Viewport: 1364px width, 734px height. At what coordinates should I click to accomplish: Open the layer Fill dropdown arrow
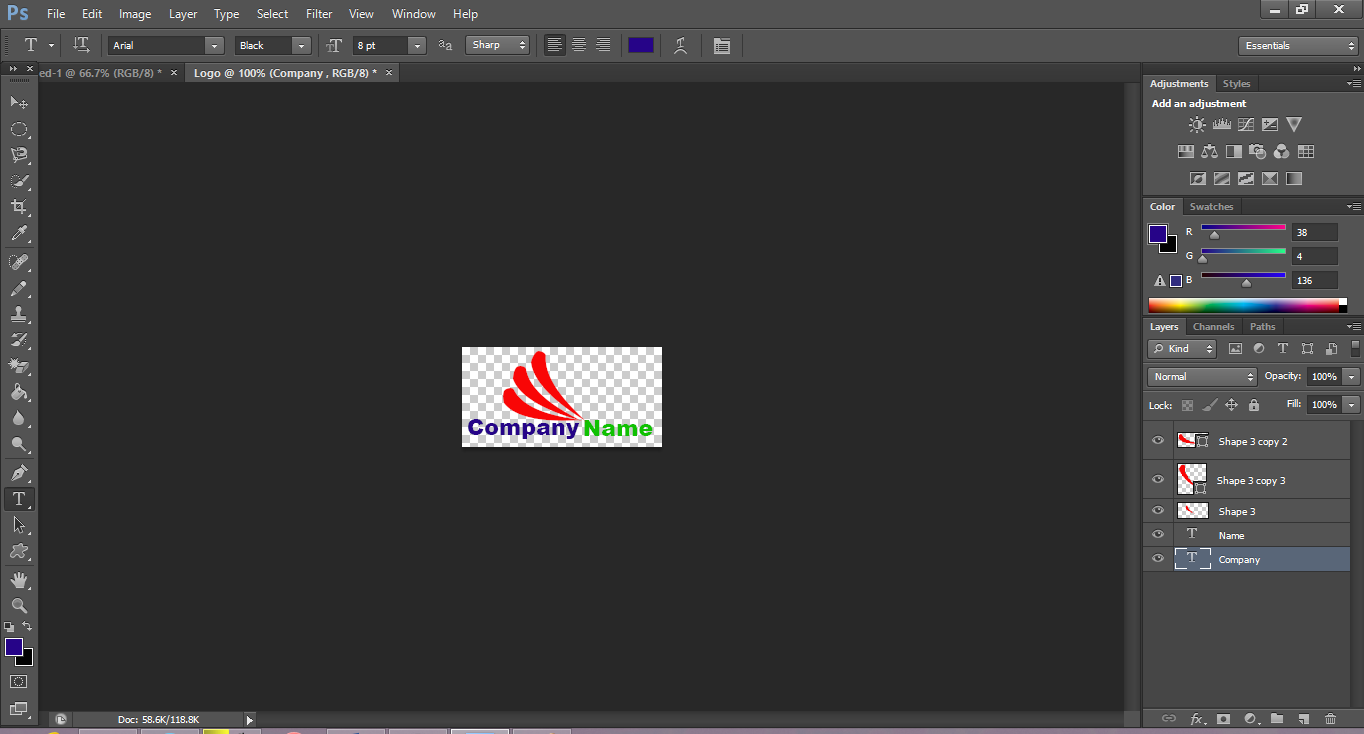1351,404
